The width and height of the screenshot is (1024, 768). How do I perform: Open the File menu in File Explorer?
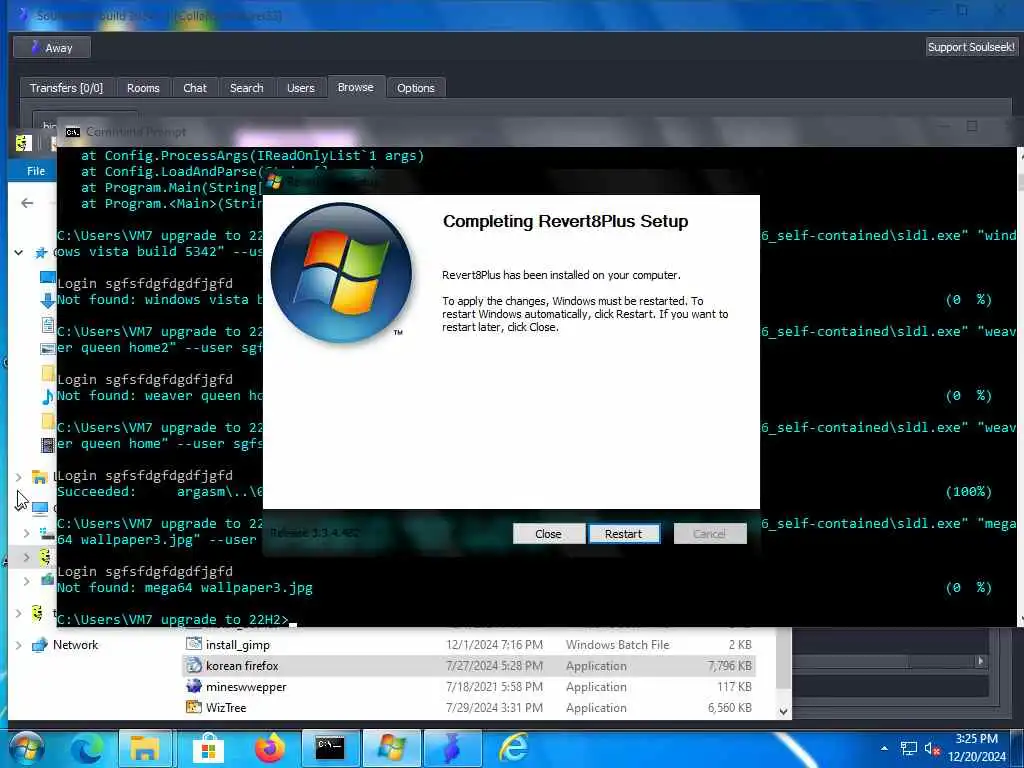tap(36, 171)
